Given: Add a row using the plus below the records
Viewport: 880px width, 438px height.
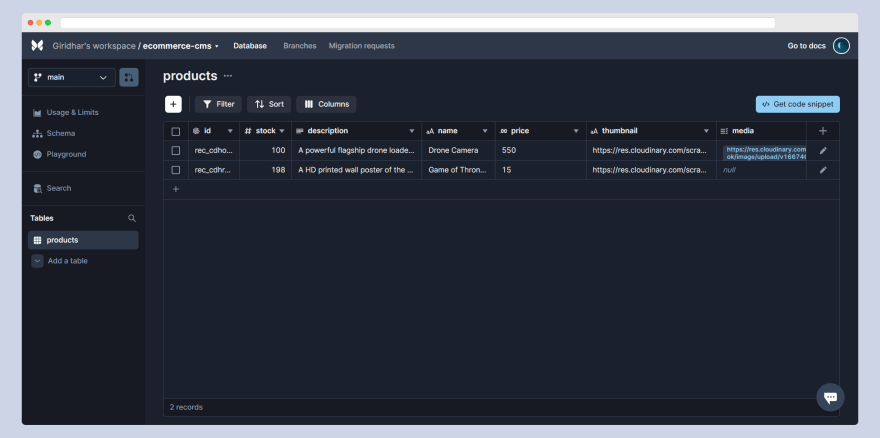Looking at the screenshot, I should (176, 189).
